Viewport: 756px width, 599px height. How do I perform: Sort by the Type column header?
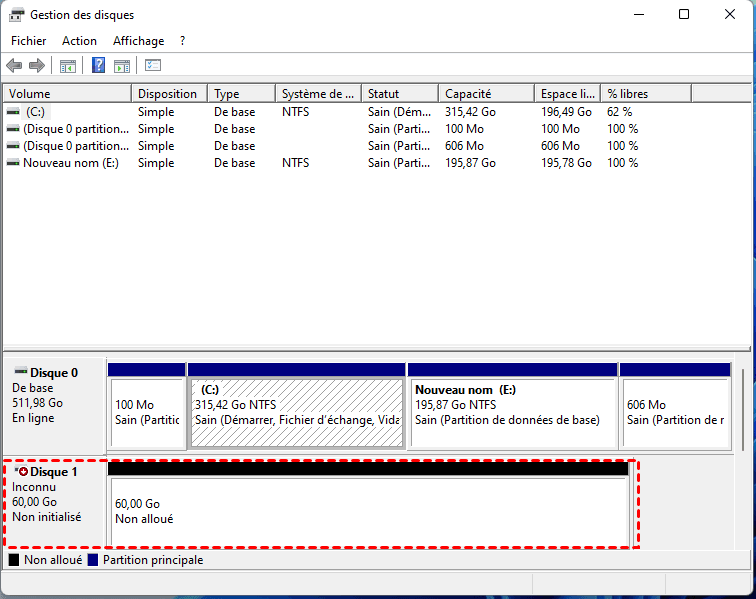[242, 94]
